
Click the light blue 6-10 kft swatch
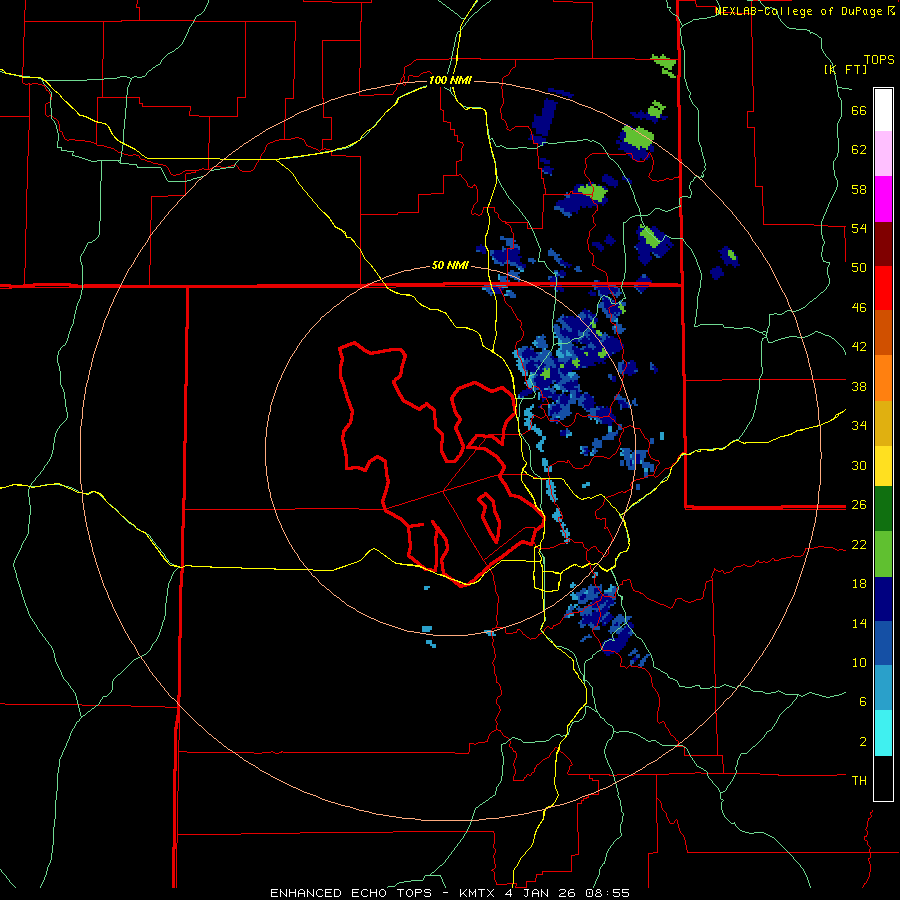point(883,688)
